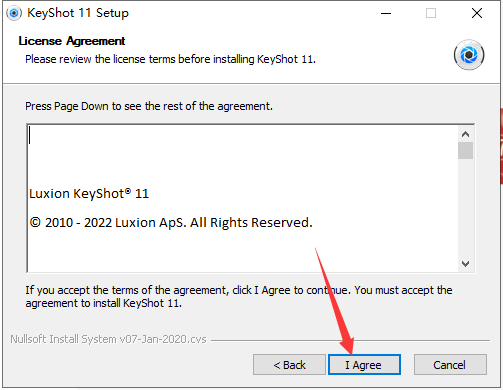Click the Nullsoft Install System label
The image size is (503, 390).
(108, 339)
